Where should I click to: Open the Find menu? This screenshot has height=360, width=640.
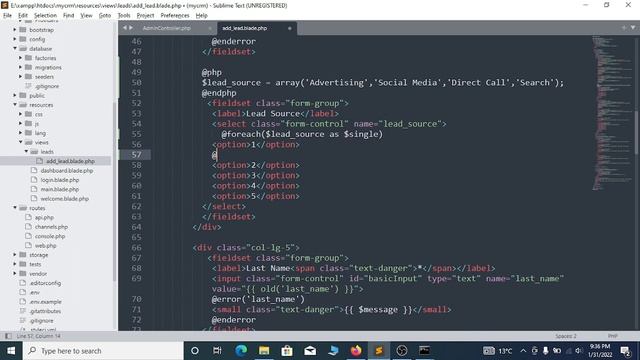(x=69, y=16)
